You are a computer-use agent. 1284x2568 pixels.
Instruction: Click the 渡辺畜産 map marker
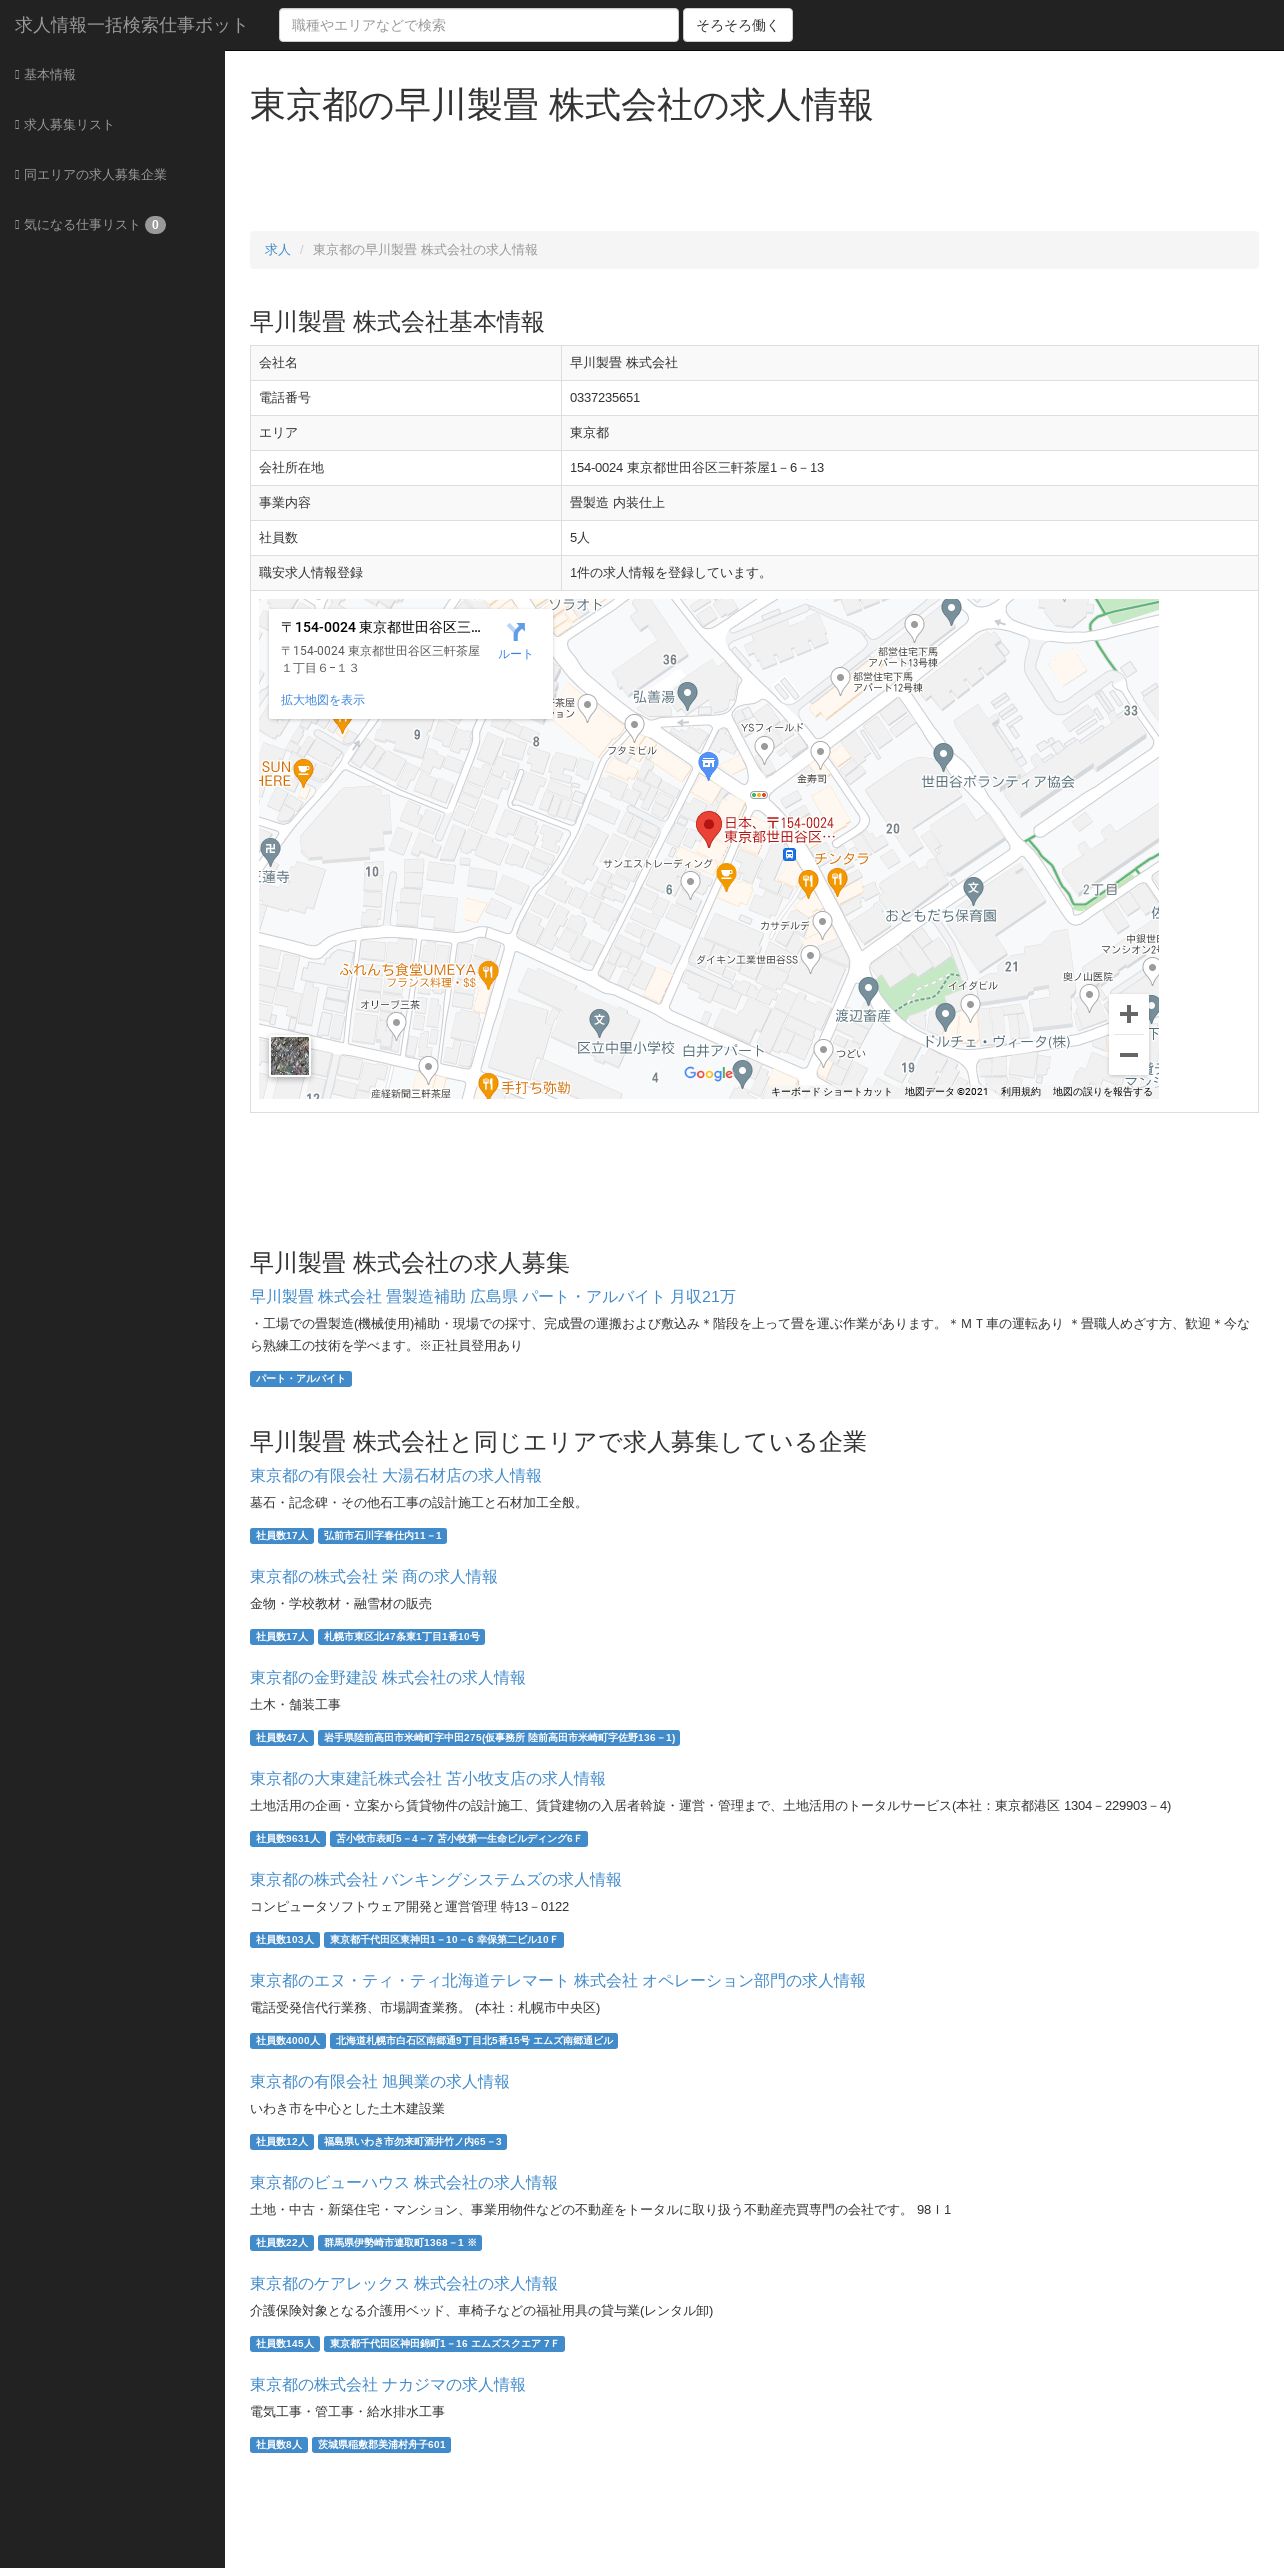point(868,990)
